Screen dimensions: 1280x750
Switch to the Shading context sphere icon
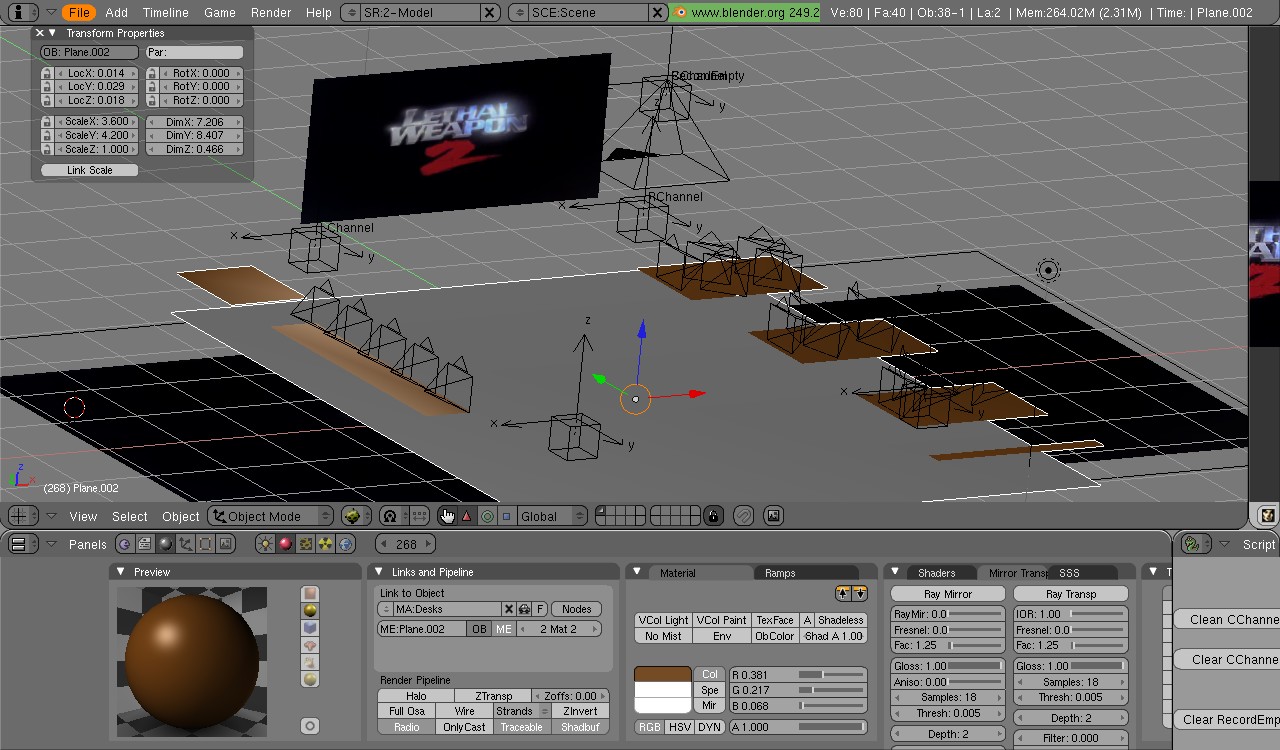pos(165,544)
